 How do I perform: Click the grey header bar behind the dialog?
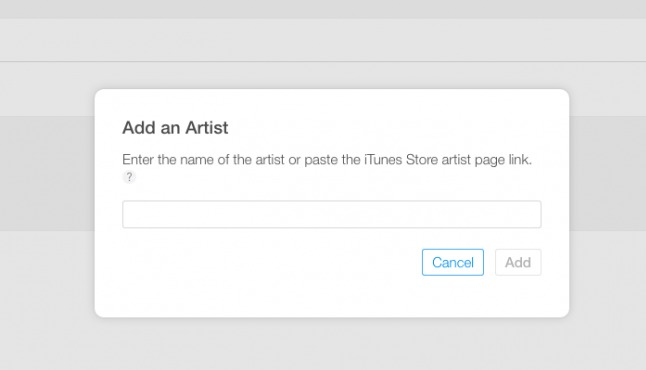click(x=323, y=40)
